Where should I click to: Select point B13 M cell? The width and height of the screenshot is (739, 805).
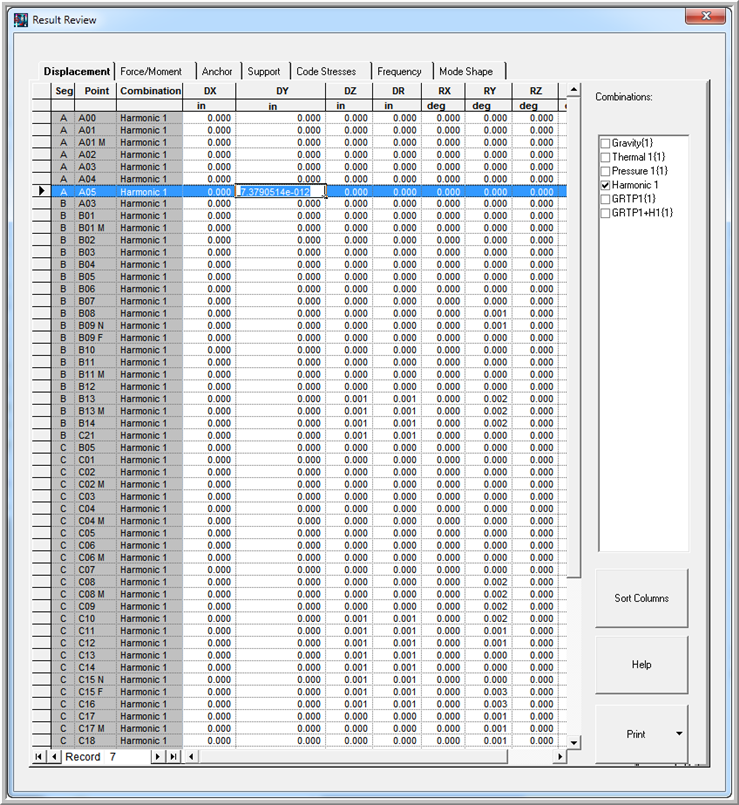tap(96, 411)
